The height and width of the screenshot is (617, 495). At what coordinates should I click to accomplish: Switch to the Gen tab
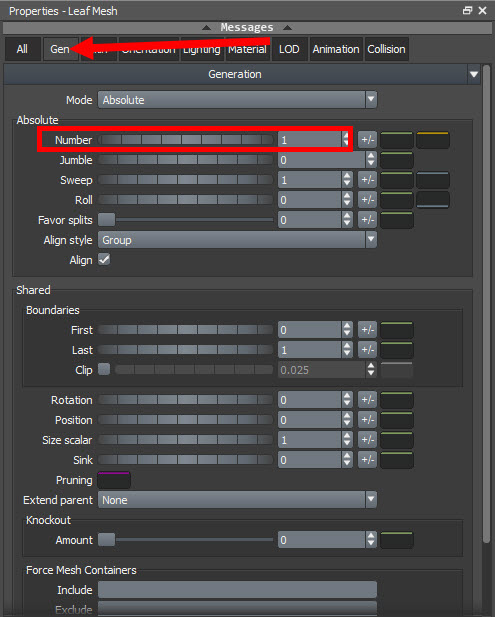[60, 49]
